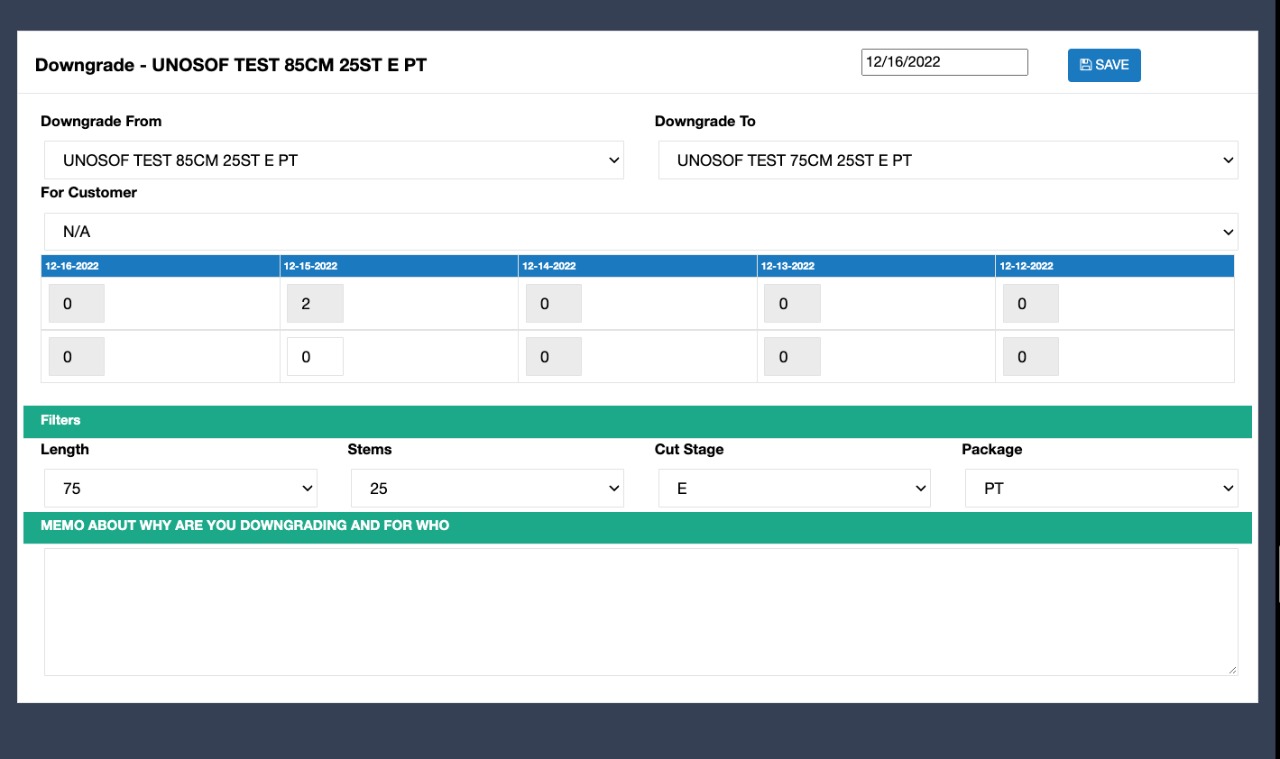Screen dimensions: 1280x759
Task: Click the top quantity field under 12-14-2022
Action: click(553, 303)
